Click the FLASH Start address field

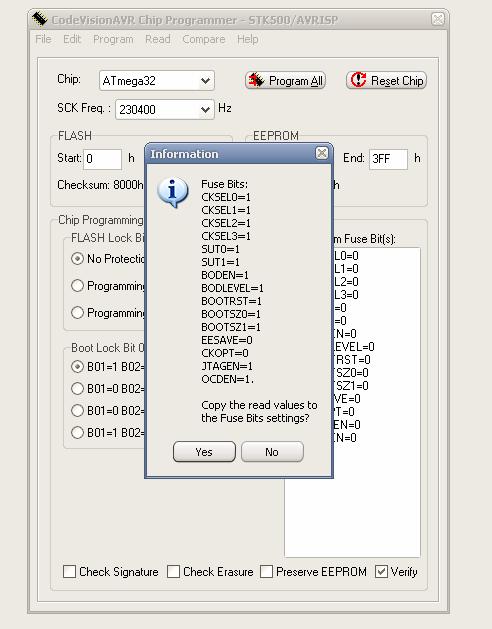102,159
